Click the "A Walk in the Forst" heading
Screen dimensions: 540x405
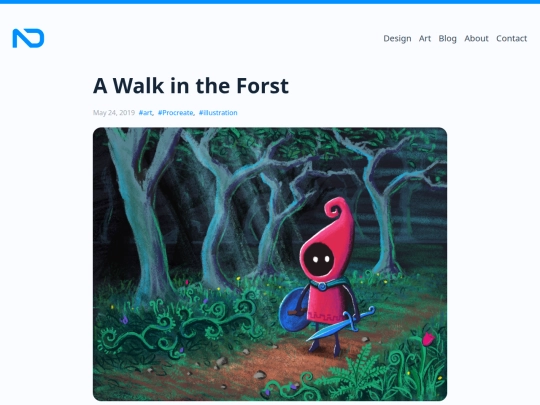click(x=191, y=86)
